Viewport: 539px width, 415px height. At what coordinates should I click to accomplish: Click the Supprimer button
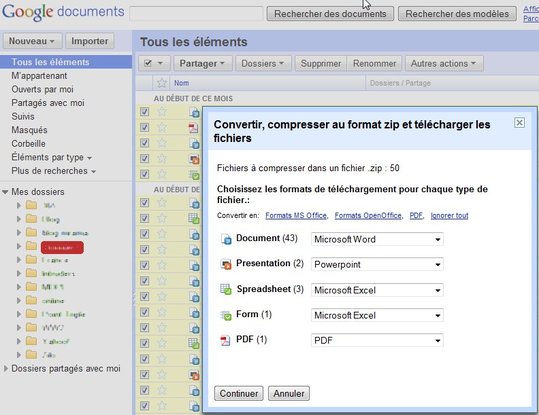321,64
